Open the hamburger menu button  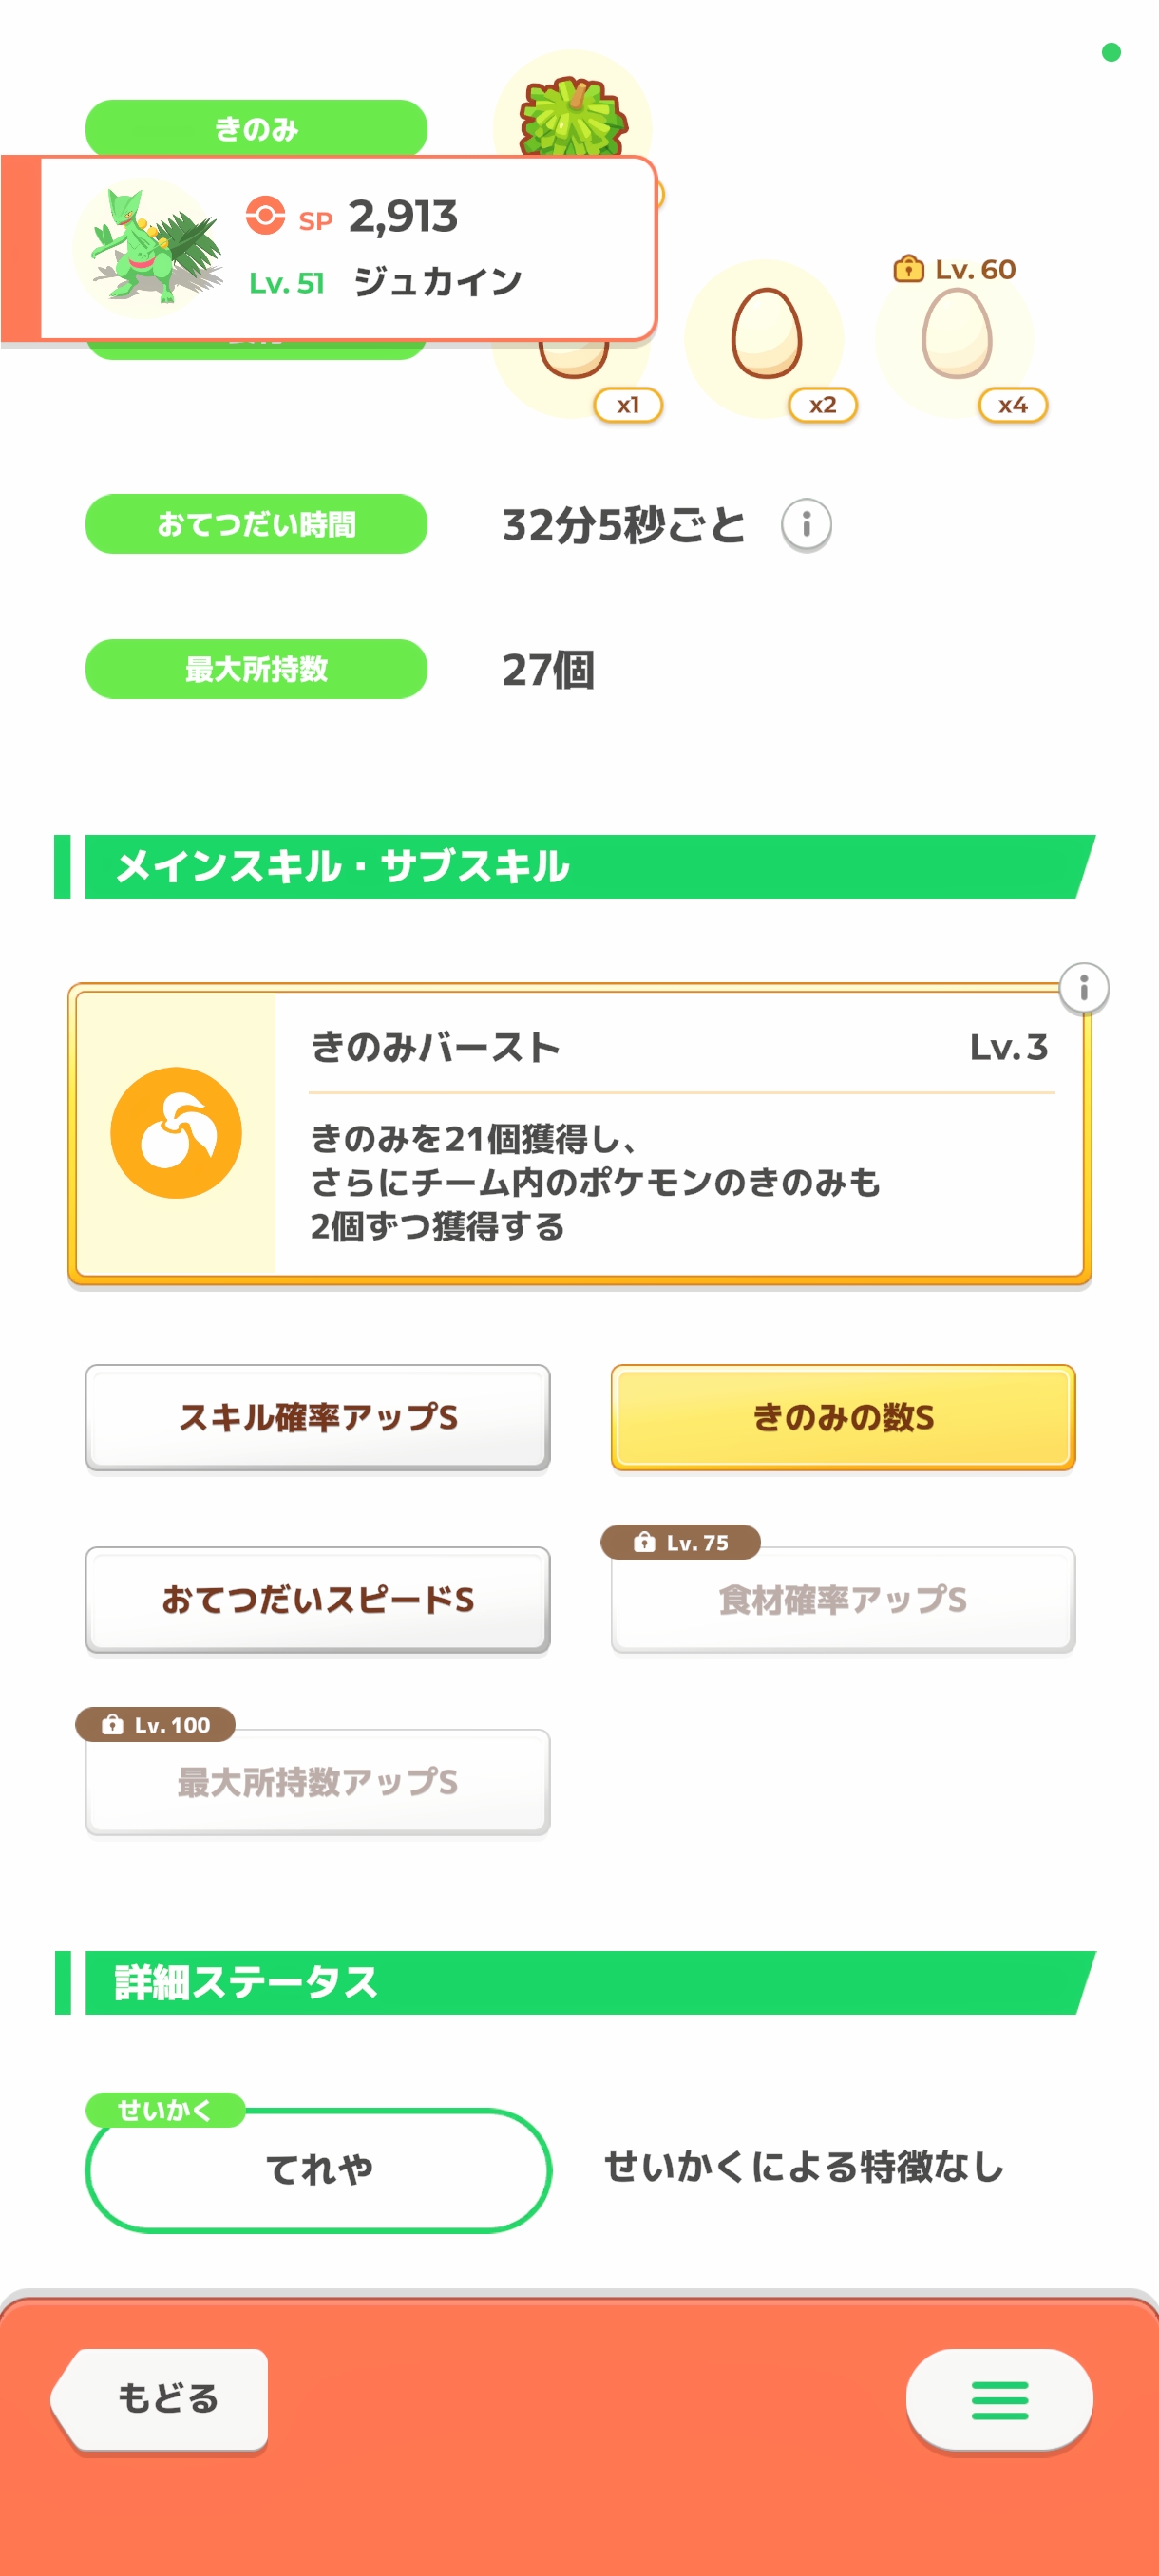[x=998, y=2399]
